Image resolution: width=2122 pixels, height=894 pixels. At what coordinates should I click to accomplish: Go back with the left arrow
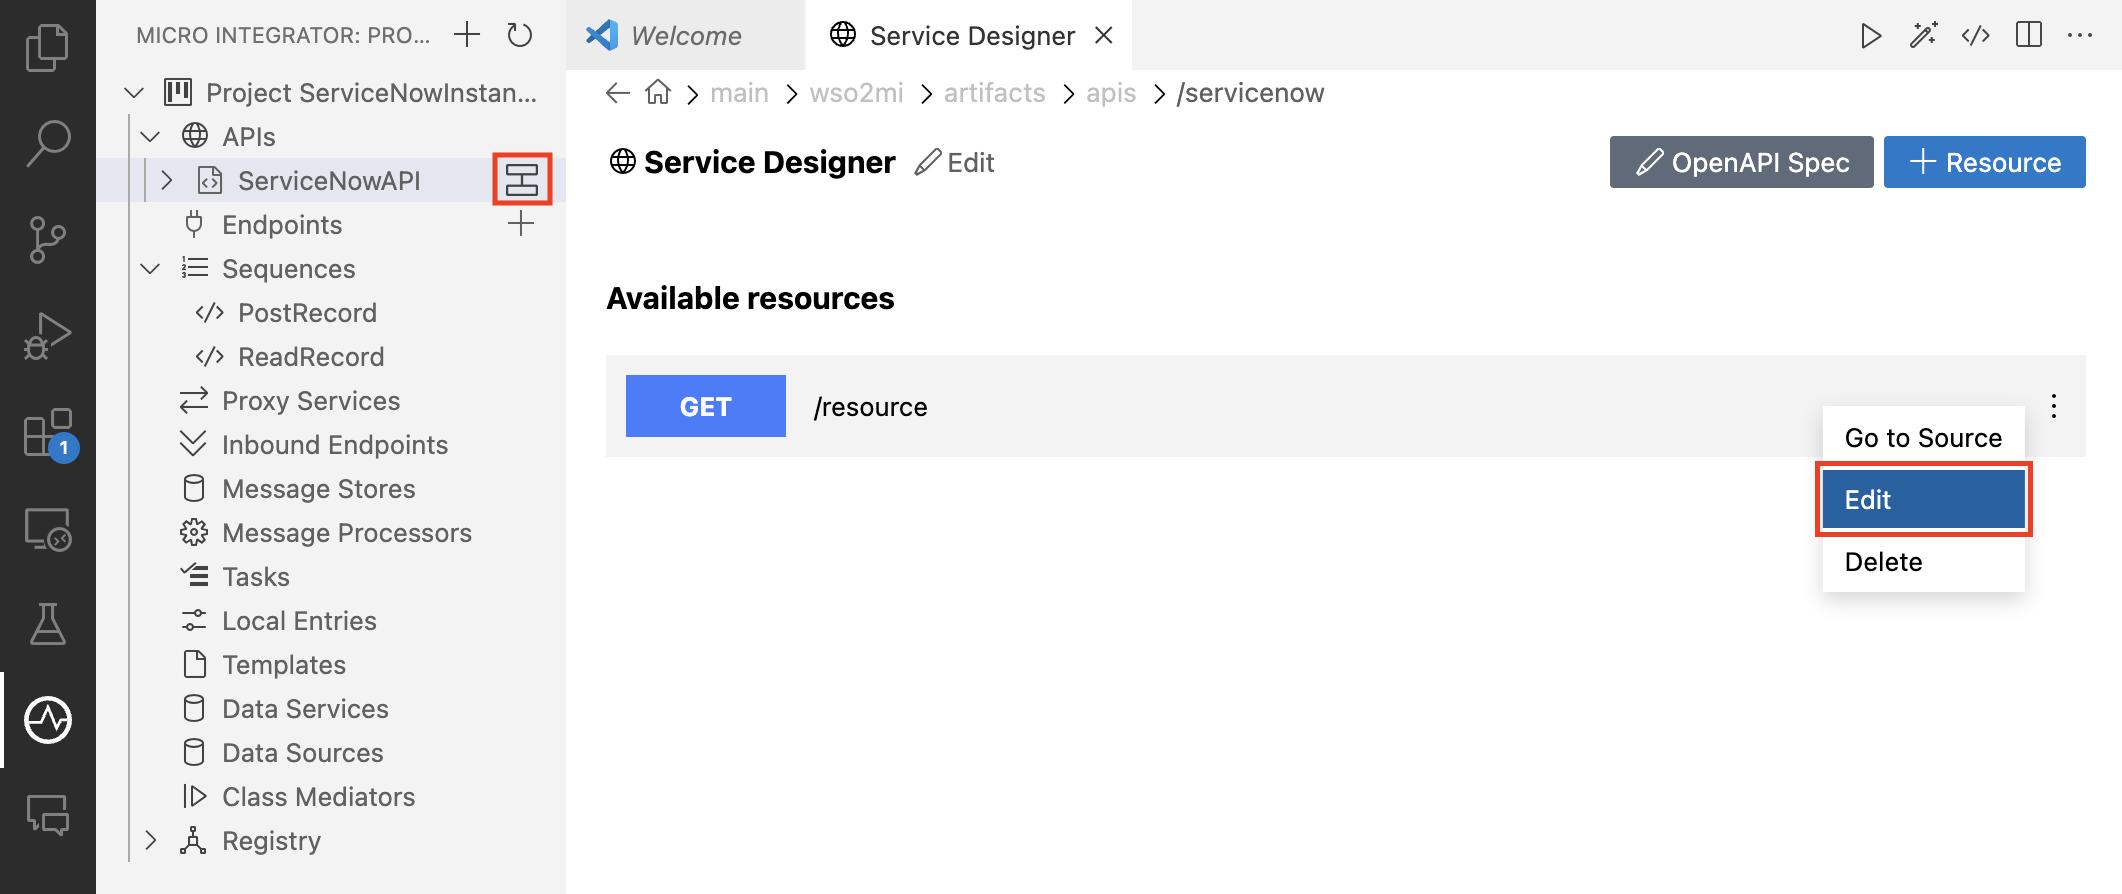coord(618,93)
